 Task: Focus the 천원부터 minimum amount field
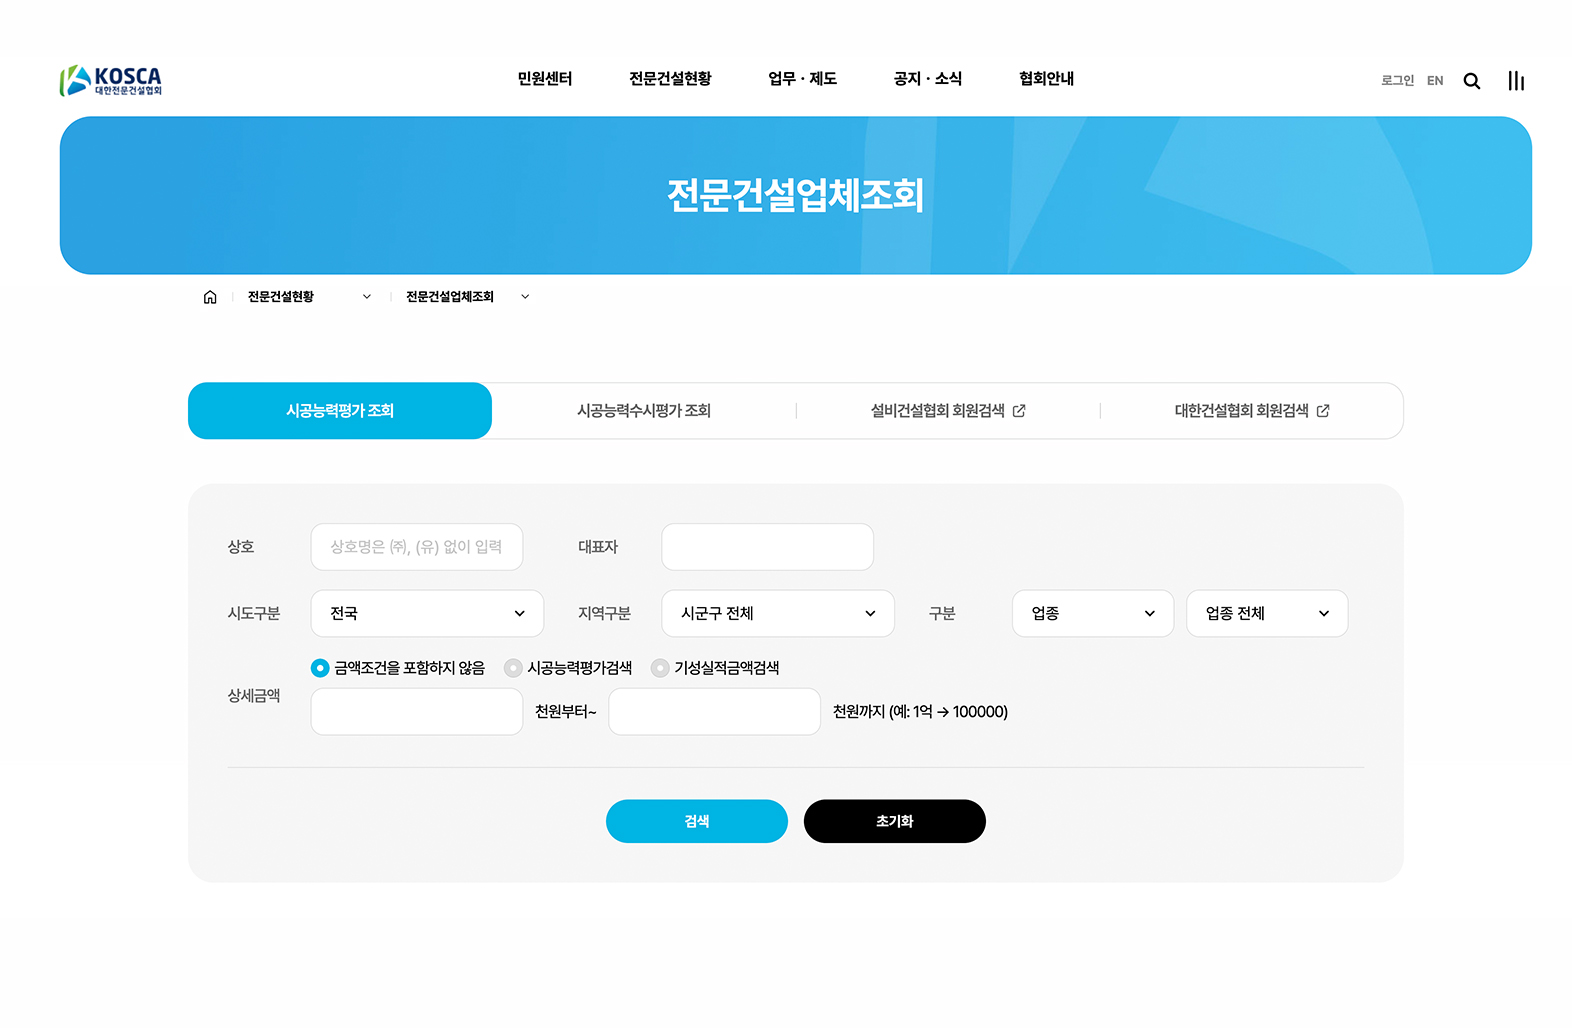click(x=417, y=712)
